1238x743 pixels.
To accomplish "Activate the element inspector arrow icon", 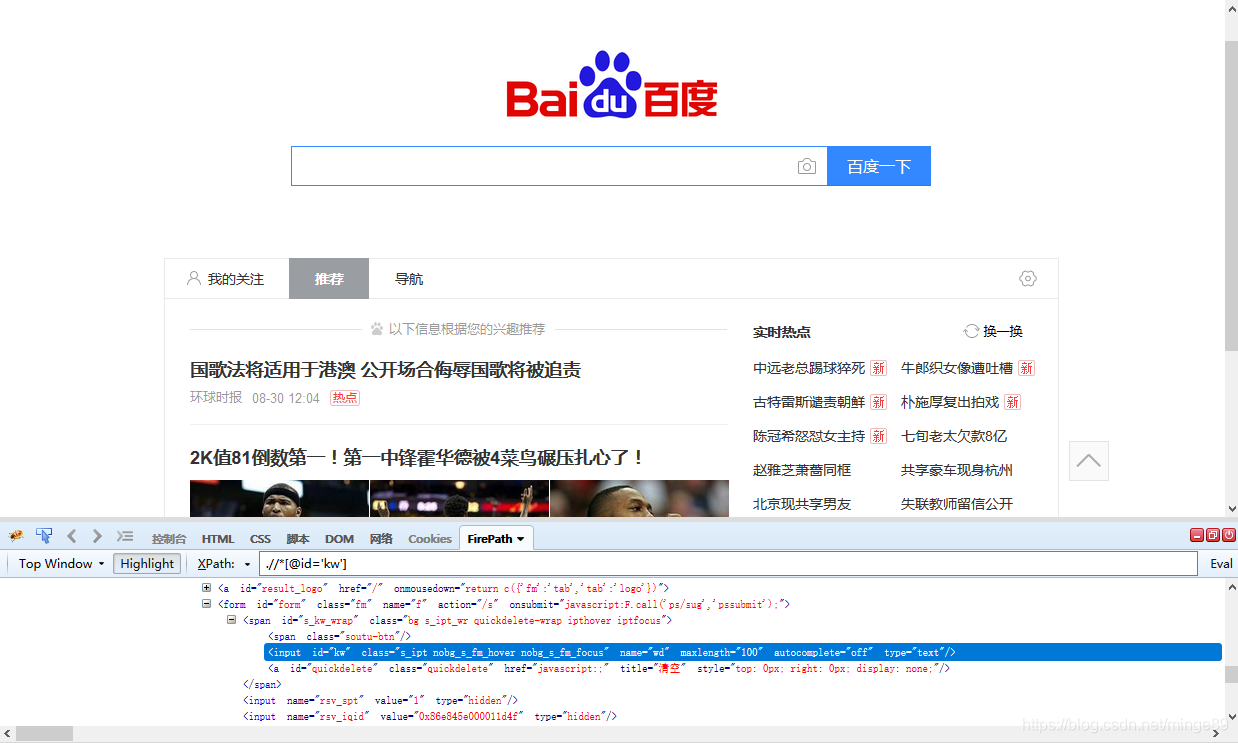I will (x=44, y=537).
